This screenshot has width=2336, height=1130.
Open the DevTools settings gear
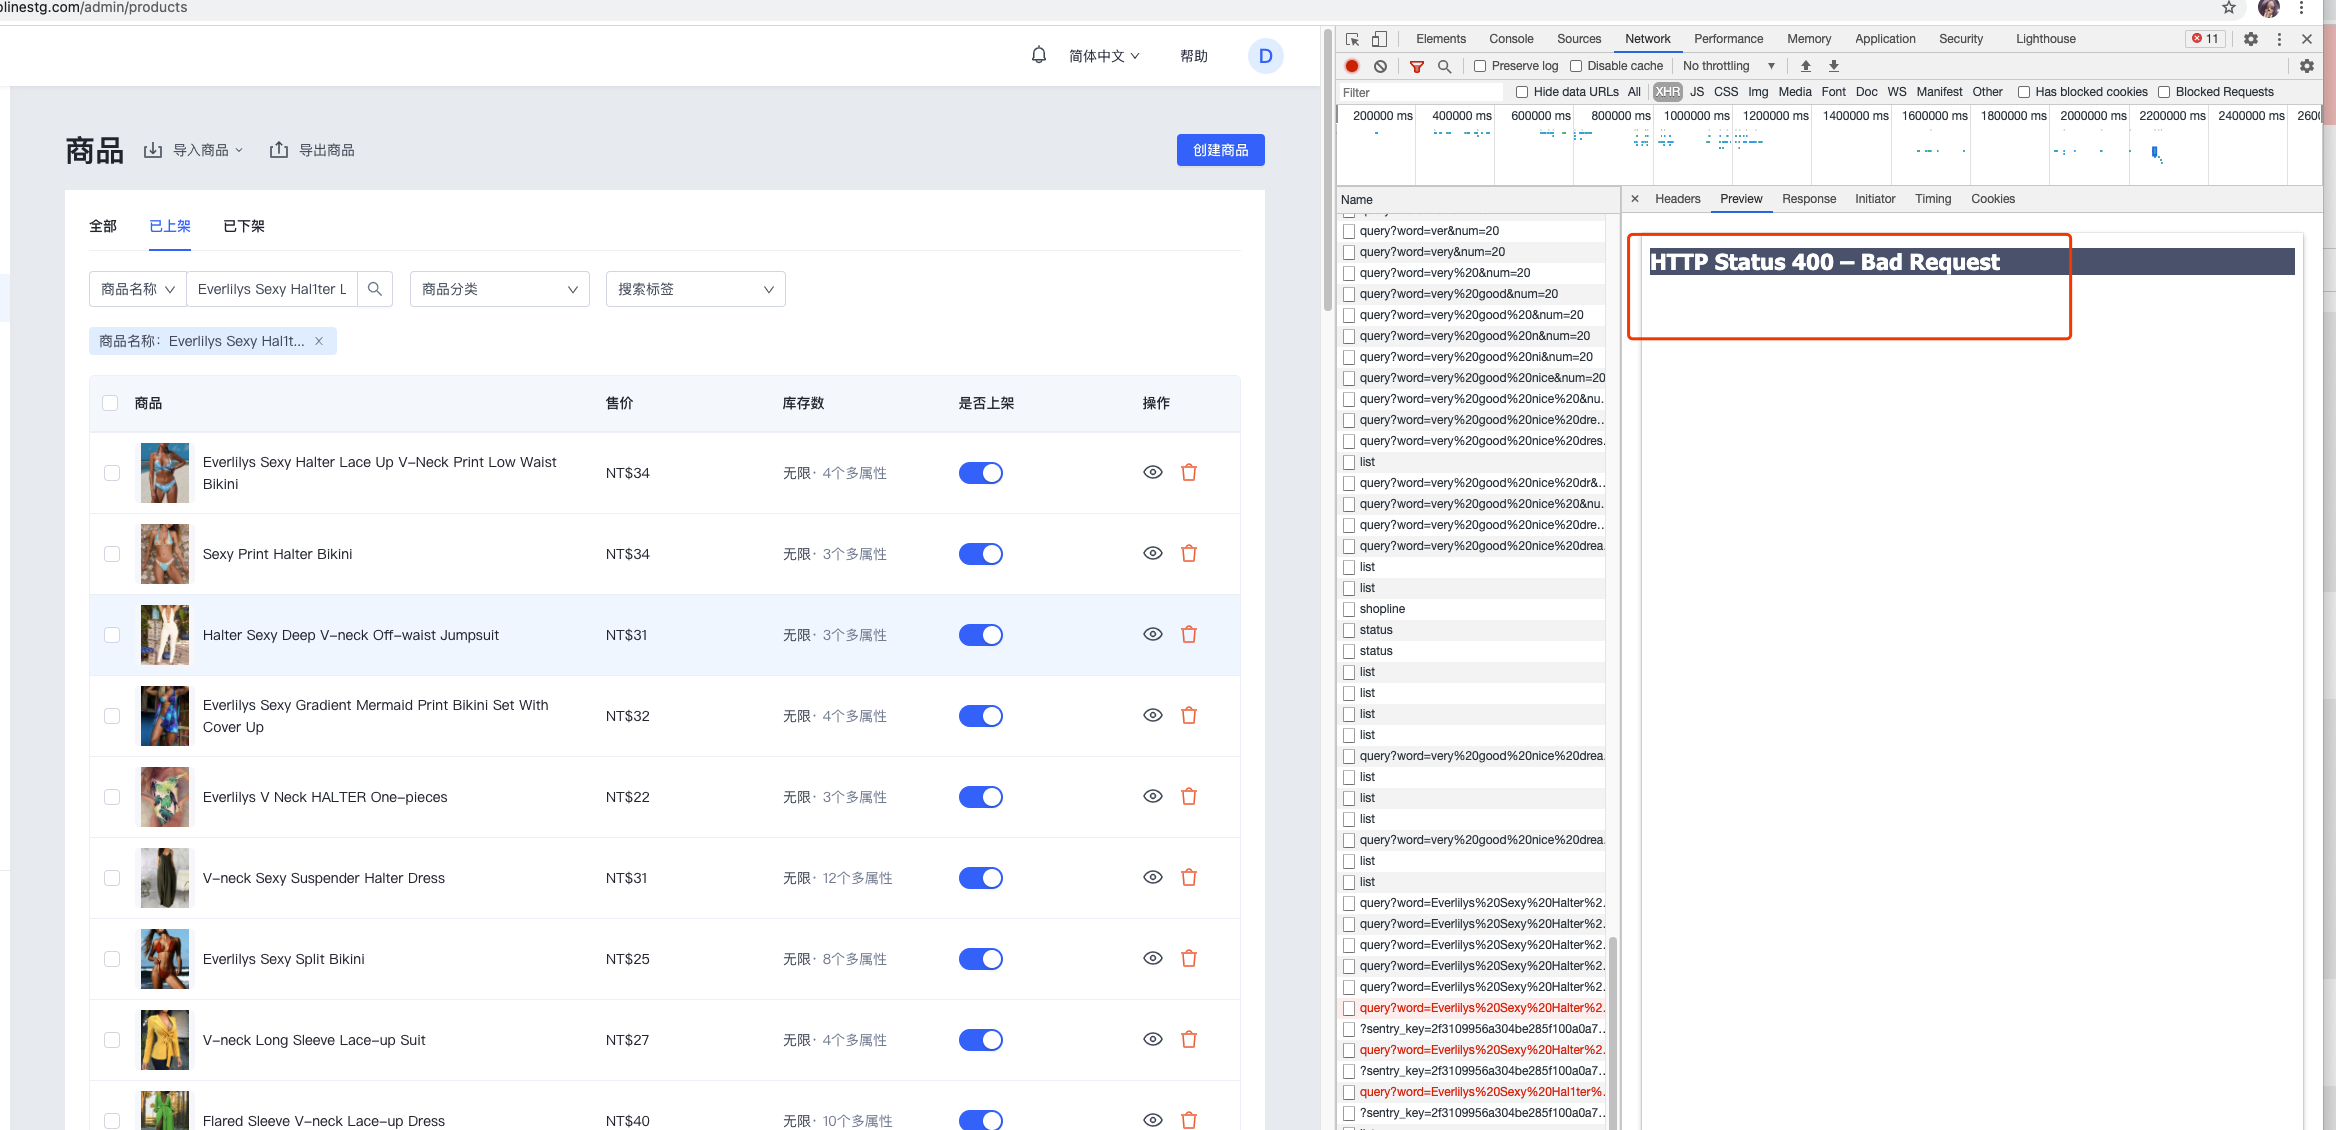click(x=2250, y=39)
